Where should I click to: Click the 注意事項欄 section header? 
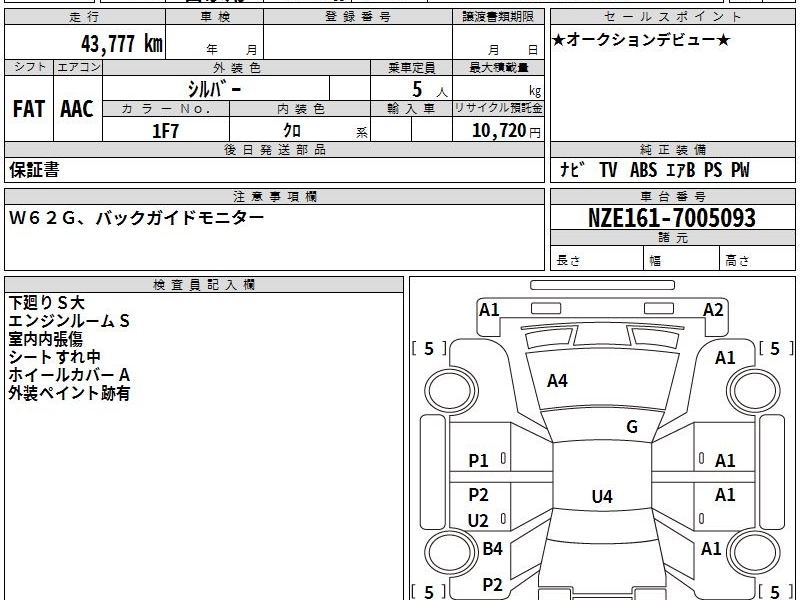coord(274,196)
